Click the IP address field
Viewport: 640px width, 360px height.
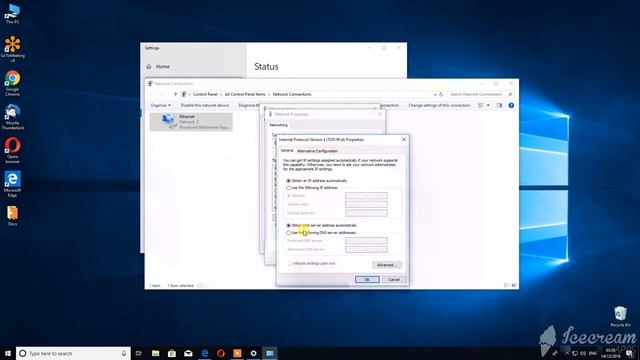[x=366, y=196]
